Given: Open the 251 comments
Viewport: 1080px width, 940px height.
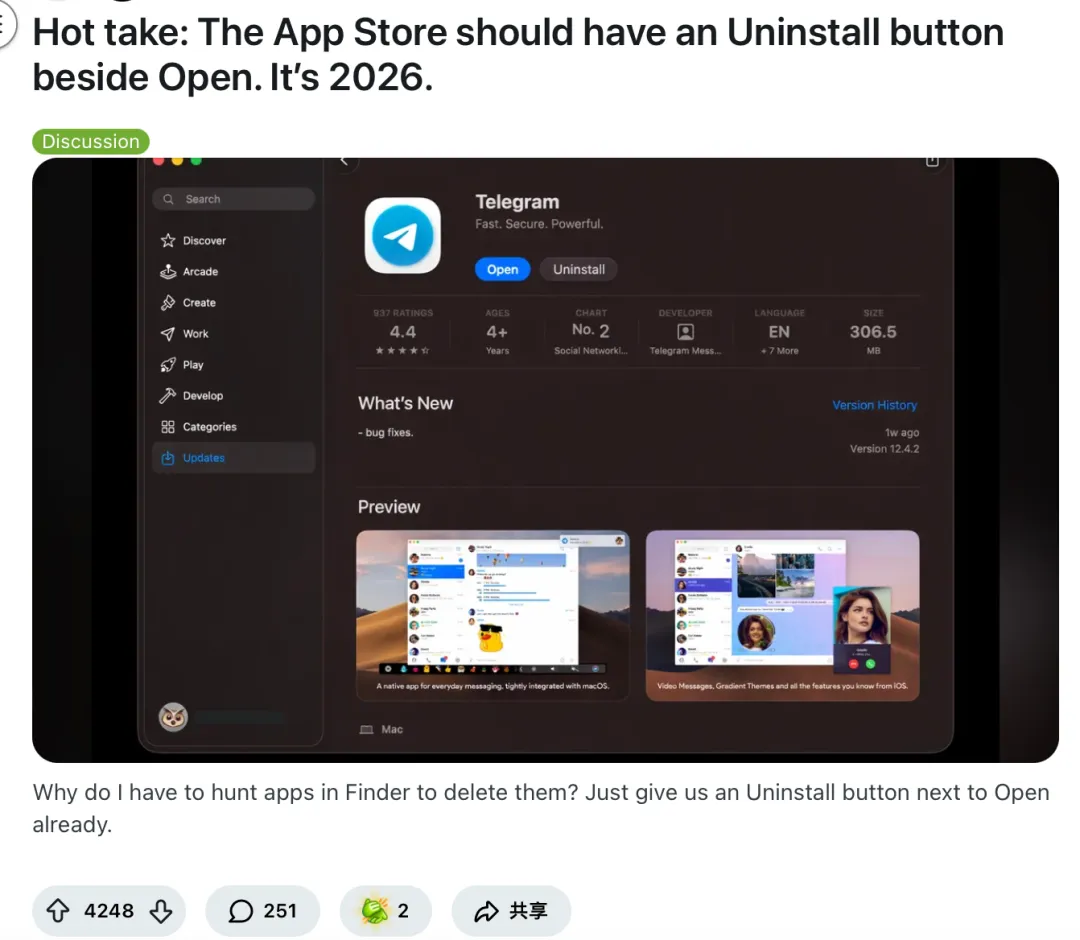Looking at the screenshot, I should coord(262,910).
